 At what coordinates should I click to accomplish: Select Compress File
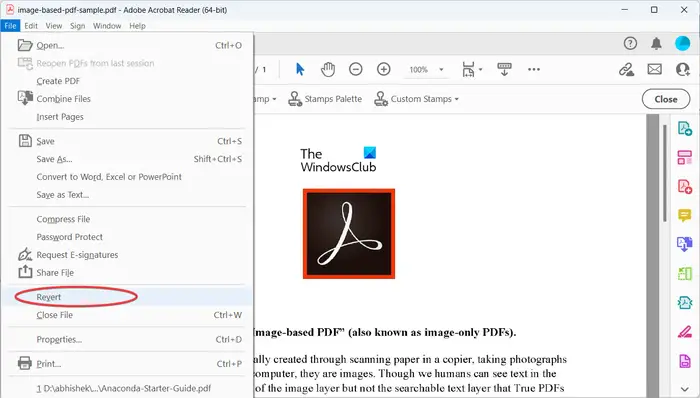(x=127, y=219)
